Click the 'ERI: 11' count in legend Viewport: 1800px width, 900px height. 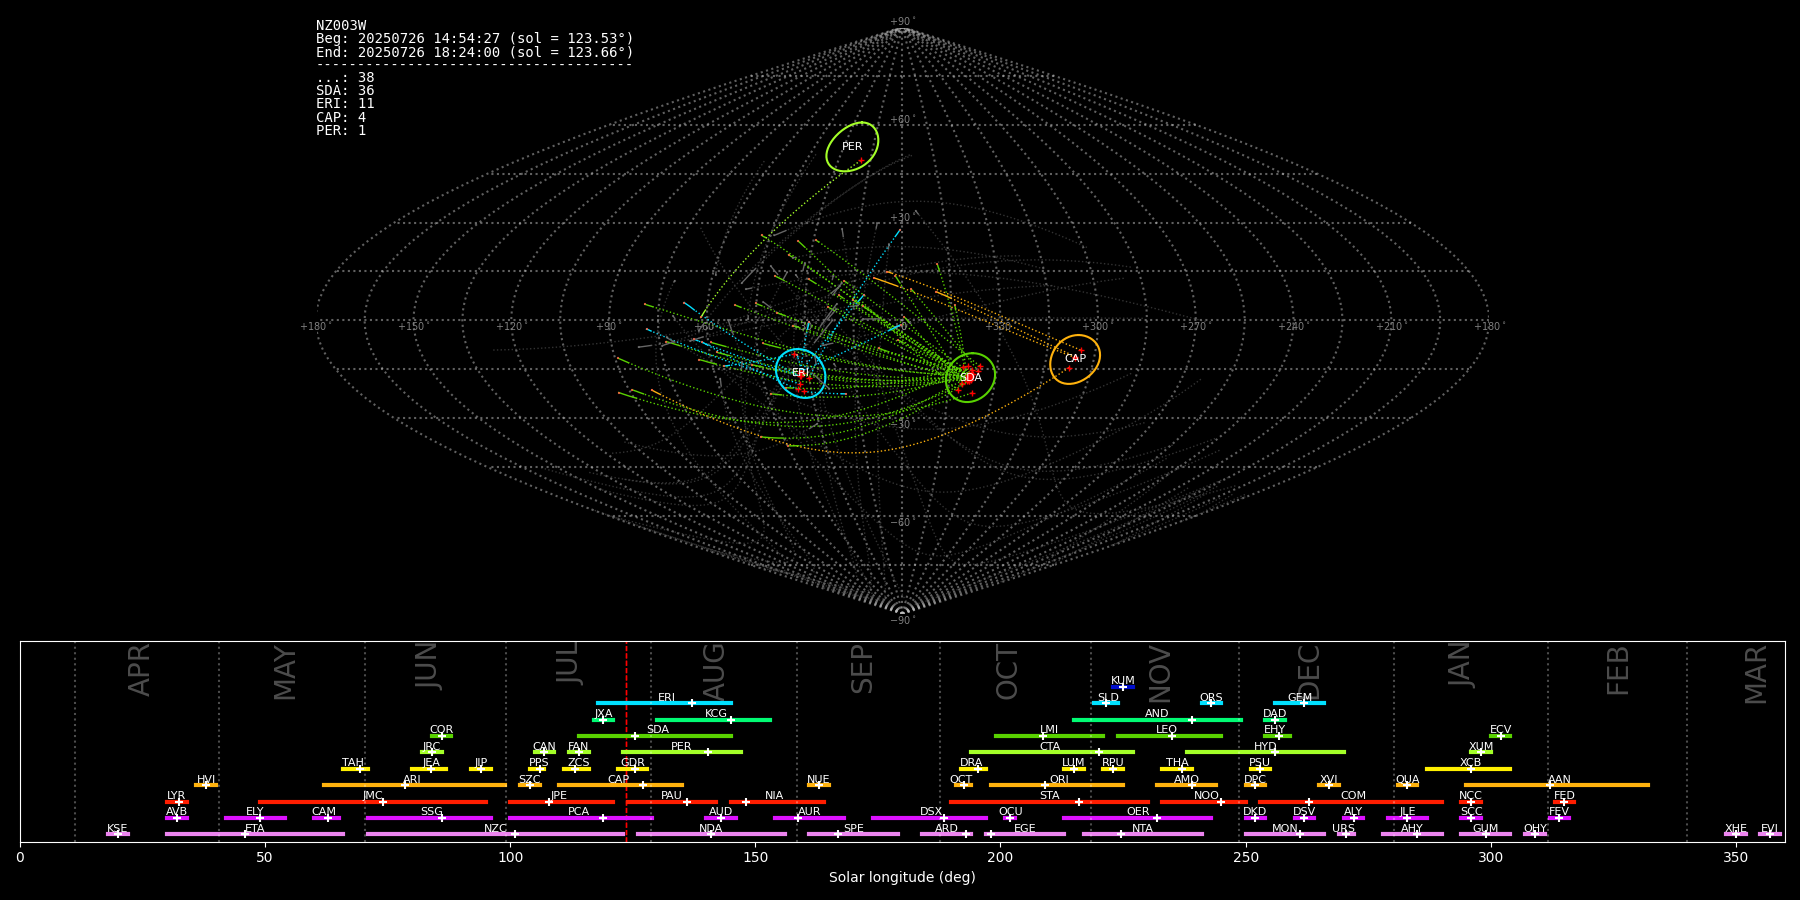345,104
